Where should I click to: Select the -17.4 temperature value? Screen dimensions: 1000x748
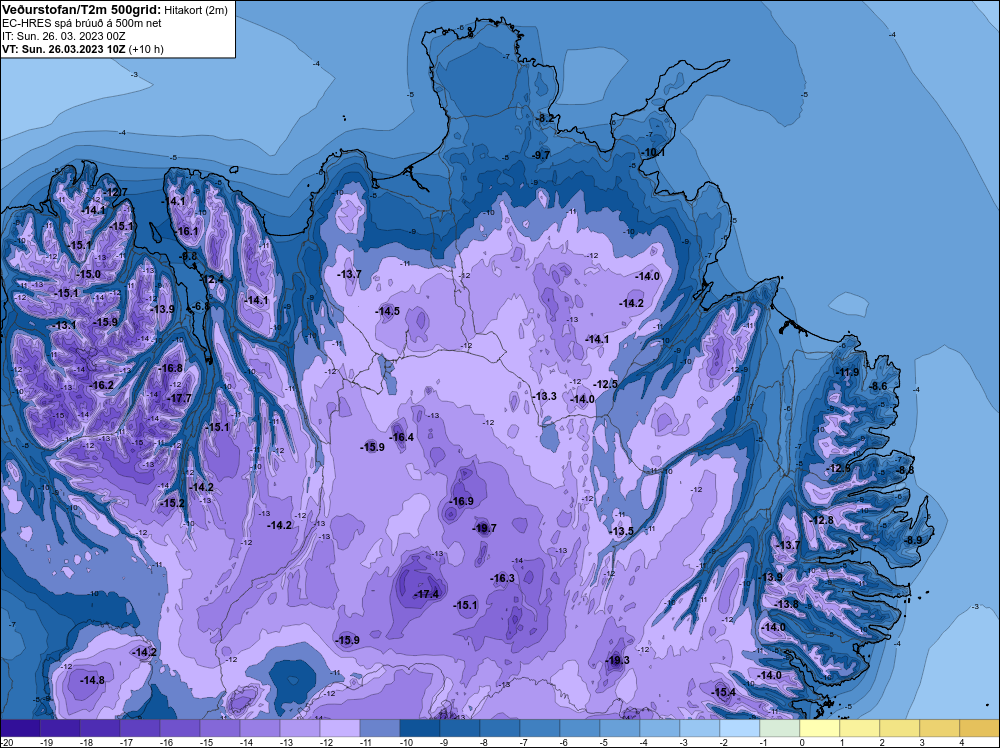click(427, 594)
